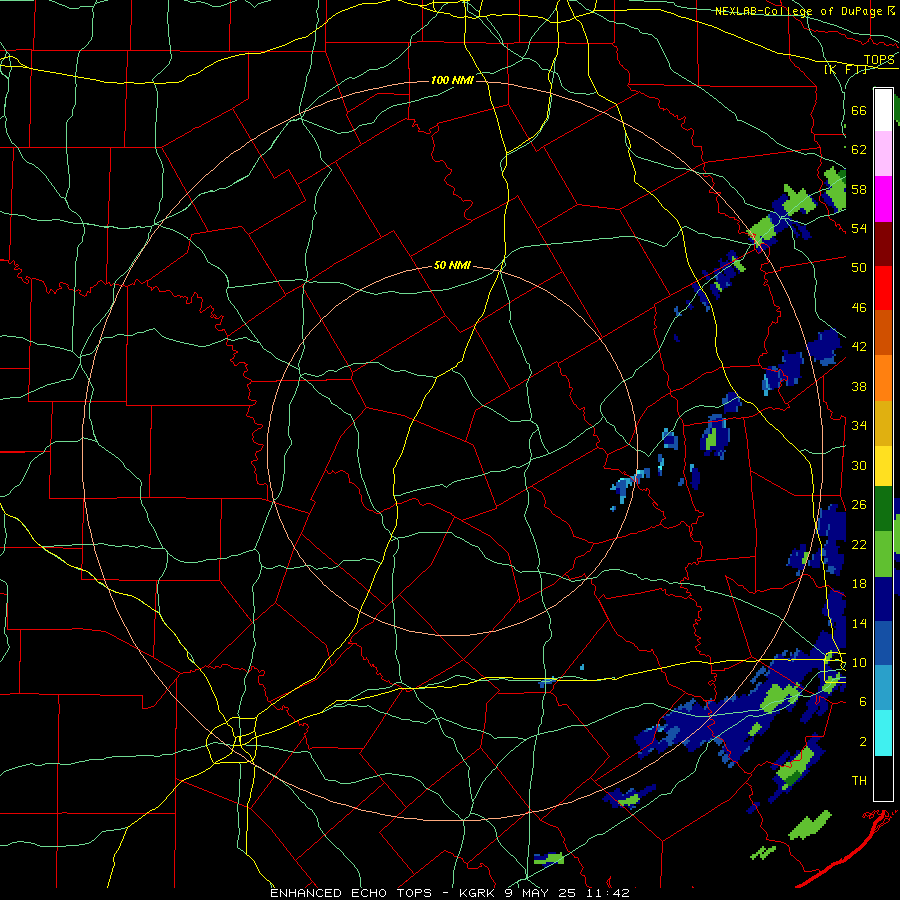This screenshot has height=900, width=900.
Task: Click the "50" scale label on legend
Action: pos(859,267)
